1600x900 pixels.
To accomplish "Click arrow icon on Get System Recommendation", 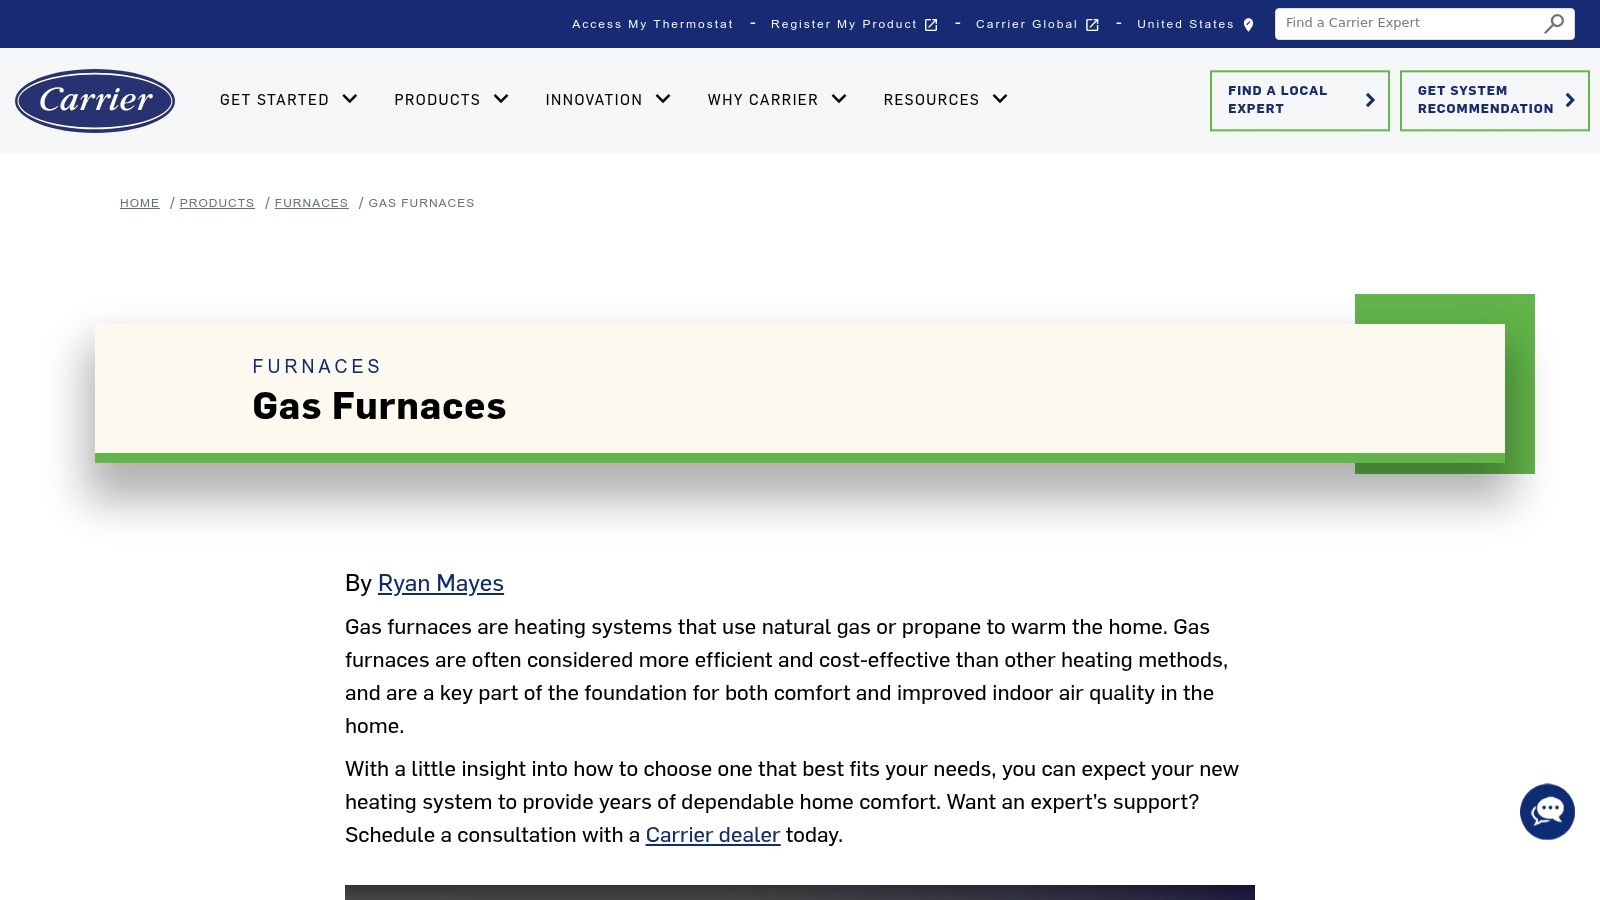I will (1570, 100).
